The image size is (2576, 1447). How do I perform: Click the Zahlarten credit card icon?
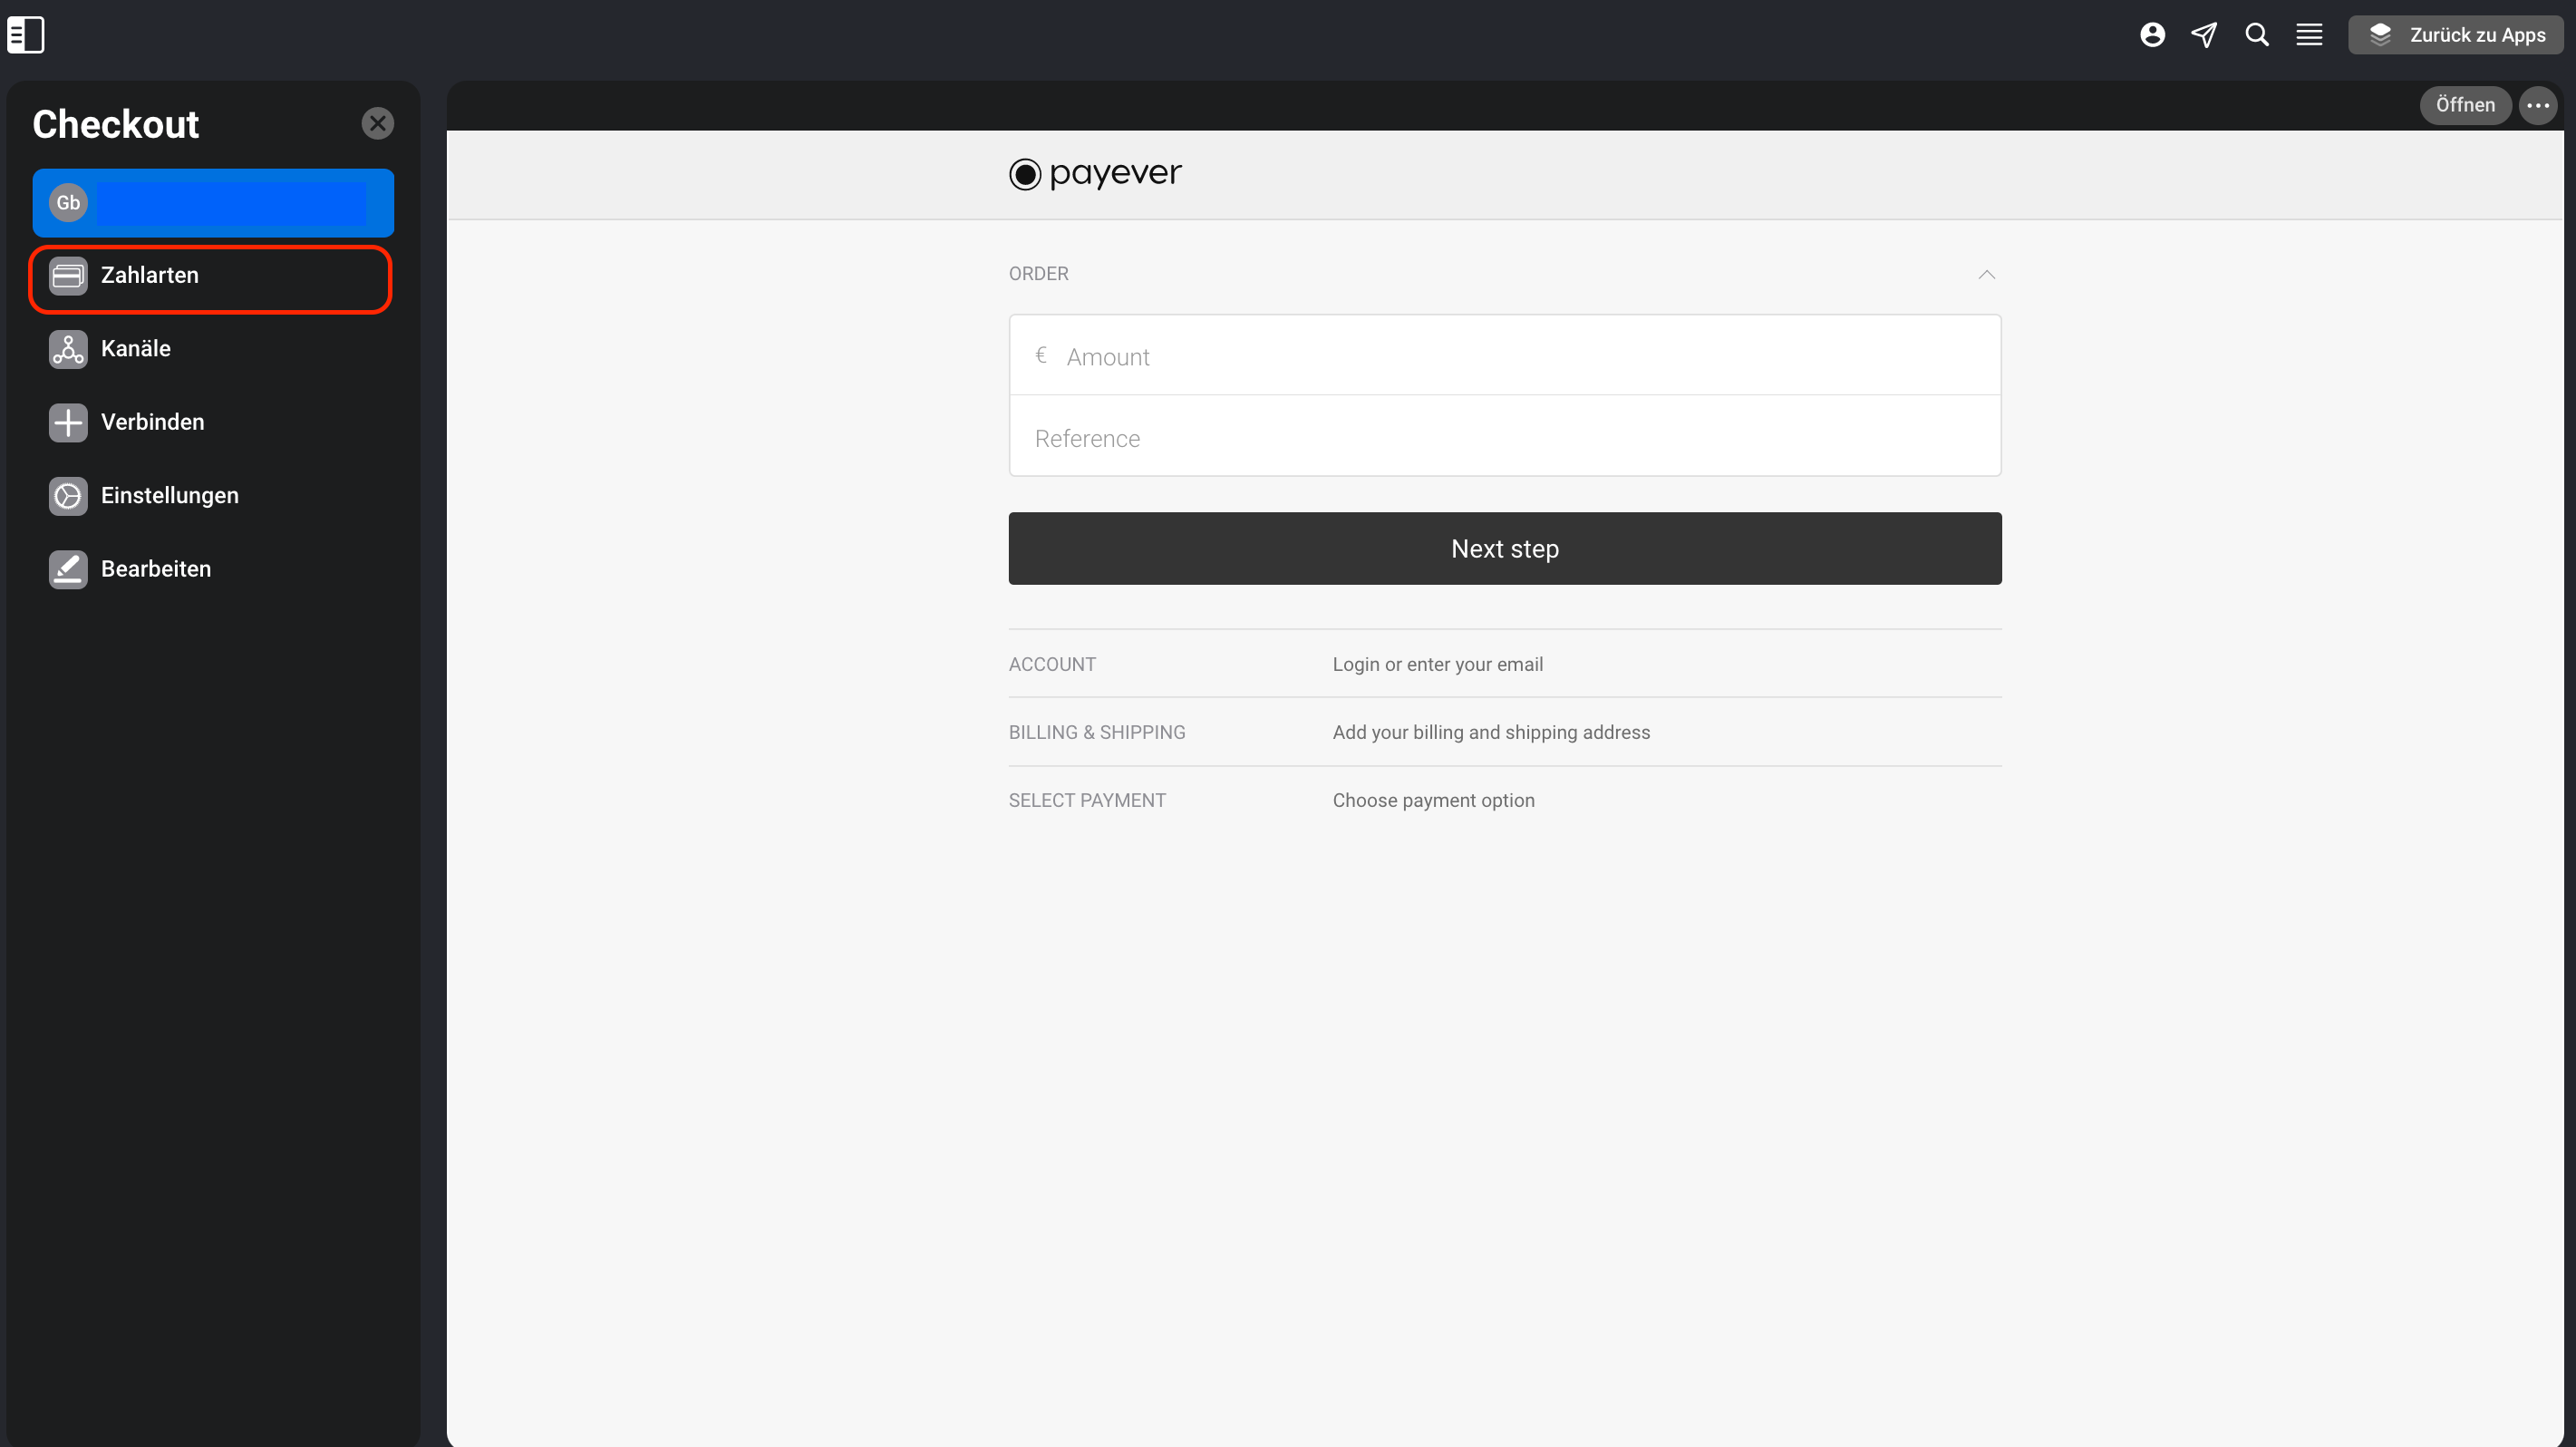(68, 276)
